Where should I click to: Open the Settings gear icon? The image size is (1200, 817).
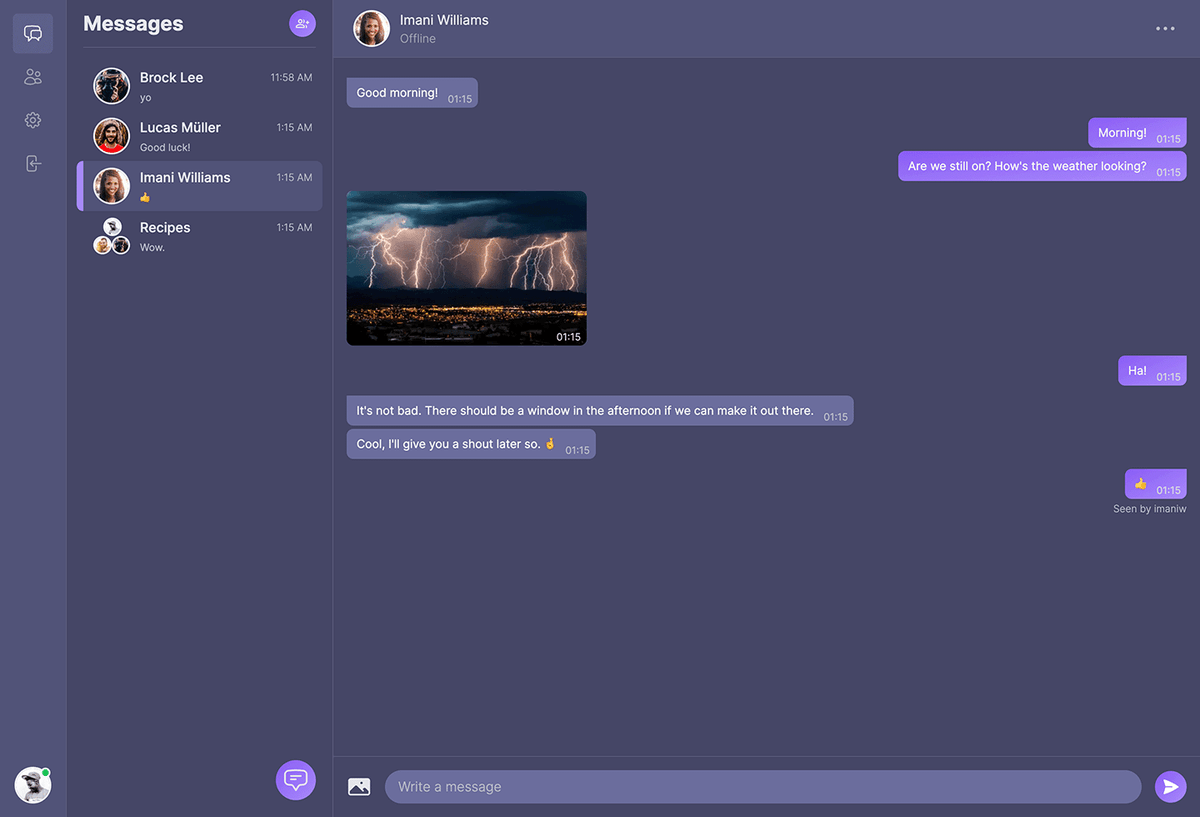click(32, 119)
